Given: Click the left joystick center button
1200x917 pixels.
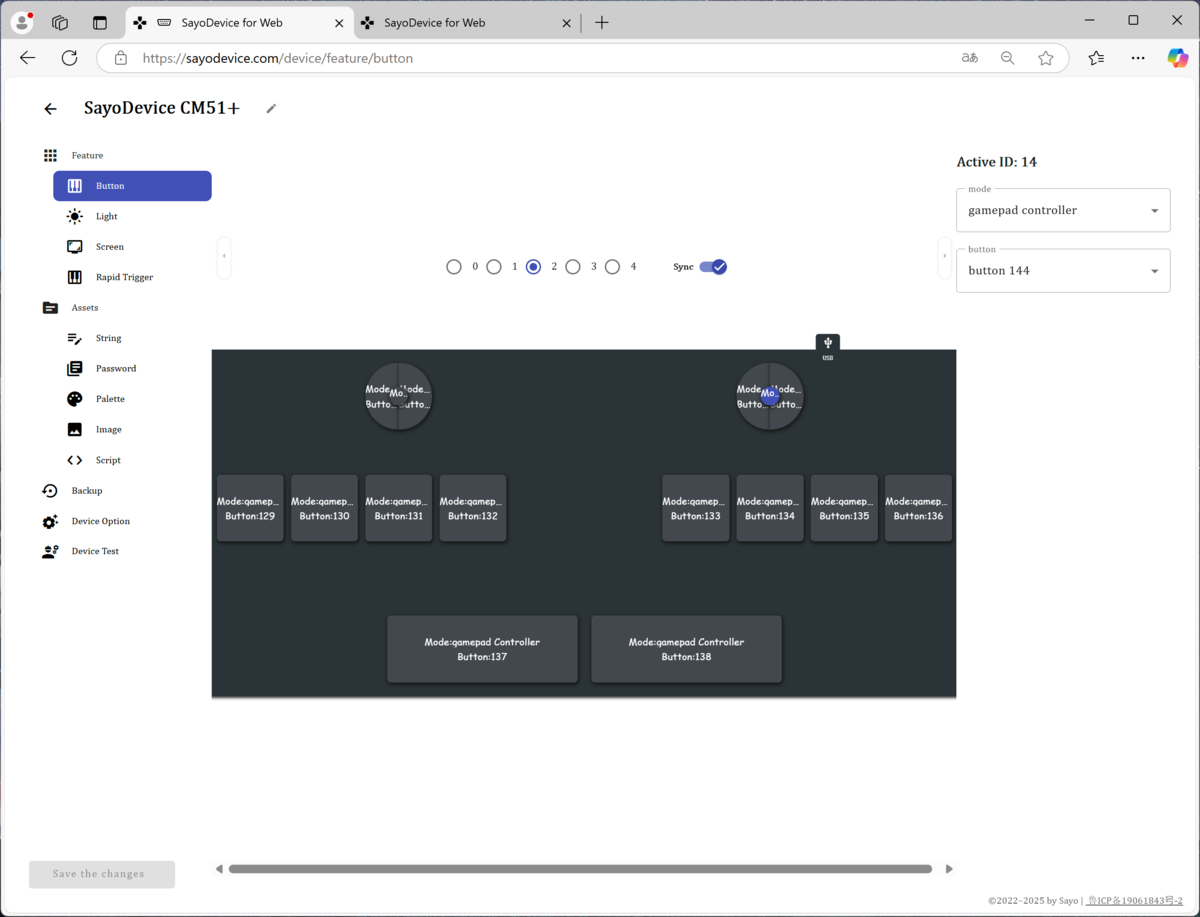Looking at the screenshot, I should point(398,394).
